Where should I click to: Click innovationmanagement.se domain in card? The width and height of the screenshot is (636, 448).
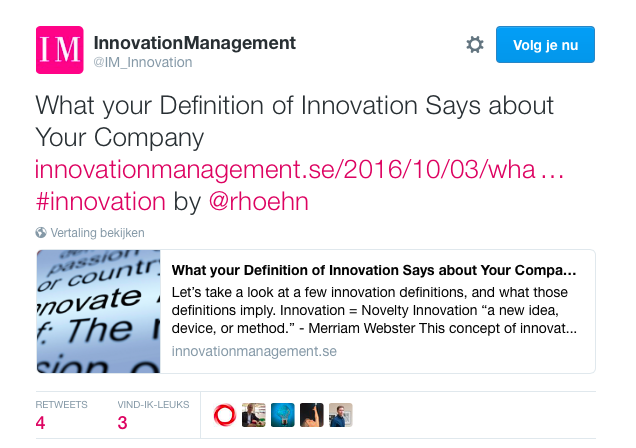click(254, 351)
